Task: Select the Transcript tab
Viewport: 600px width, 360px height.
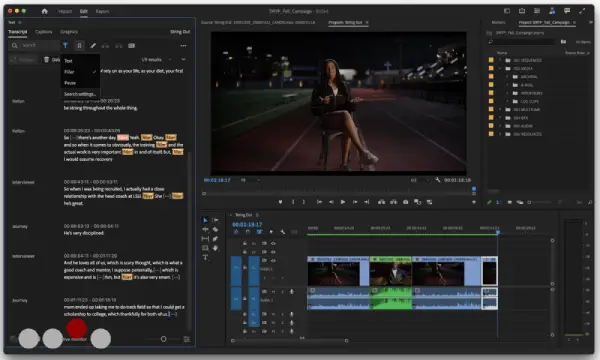Action: [18, 32]
